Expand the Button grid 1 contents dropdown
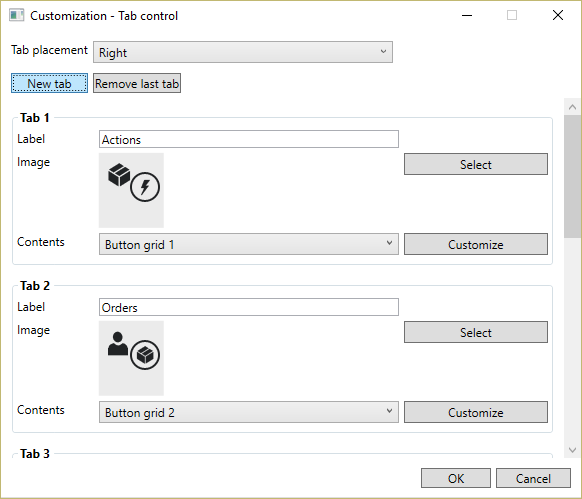The height and width of the screenshot is (499, 582). (x=249, y=244)
